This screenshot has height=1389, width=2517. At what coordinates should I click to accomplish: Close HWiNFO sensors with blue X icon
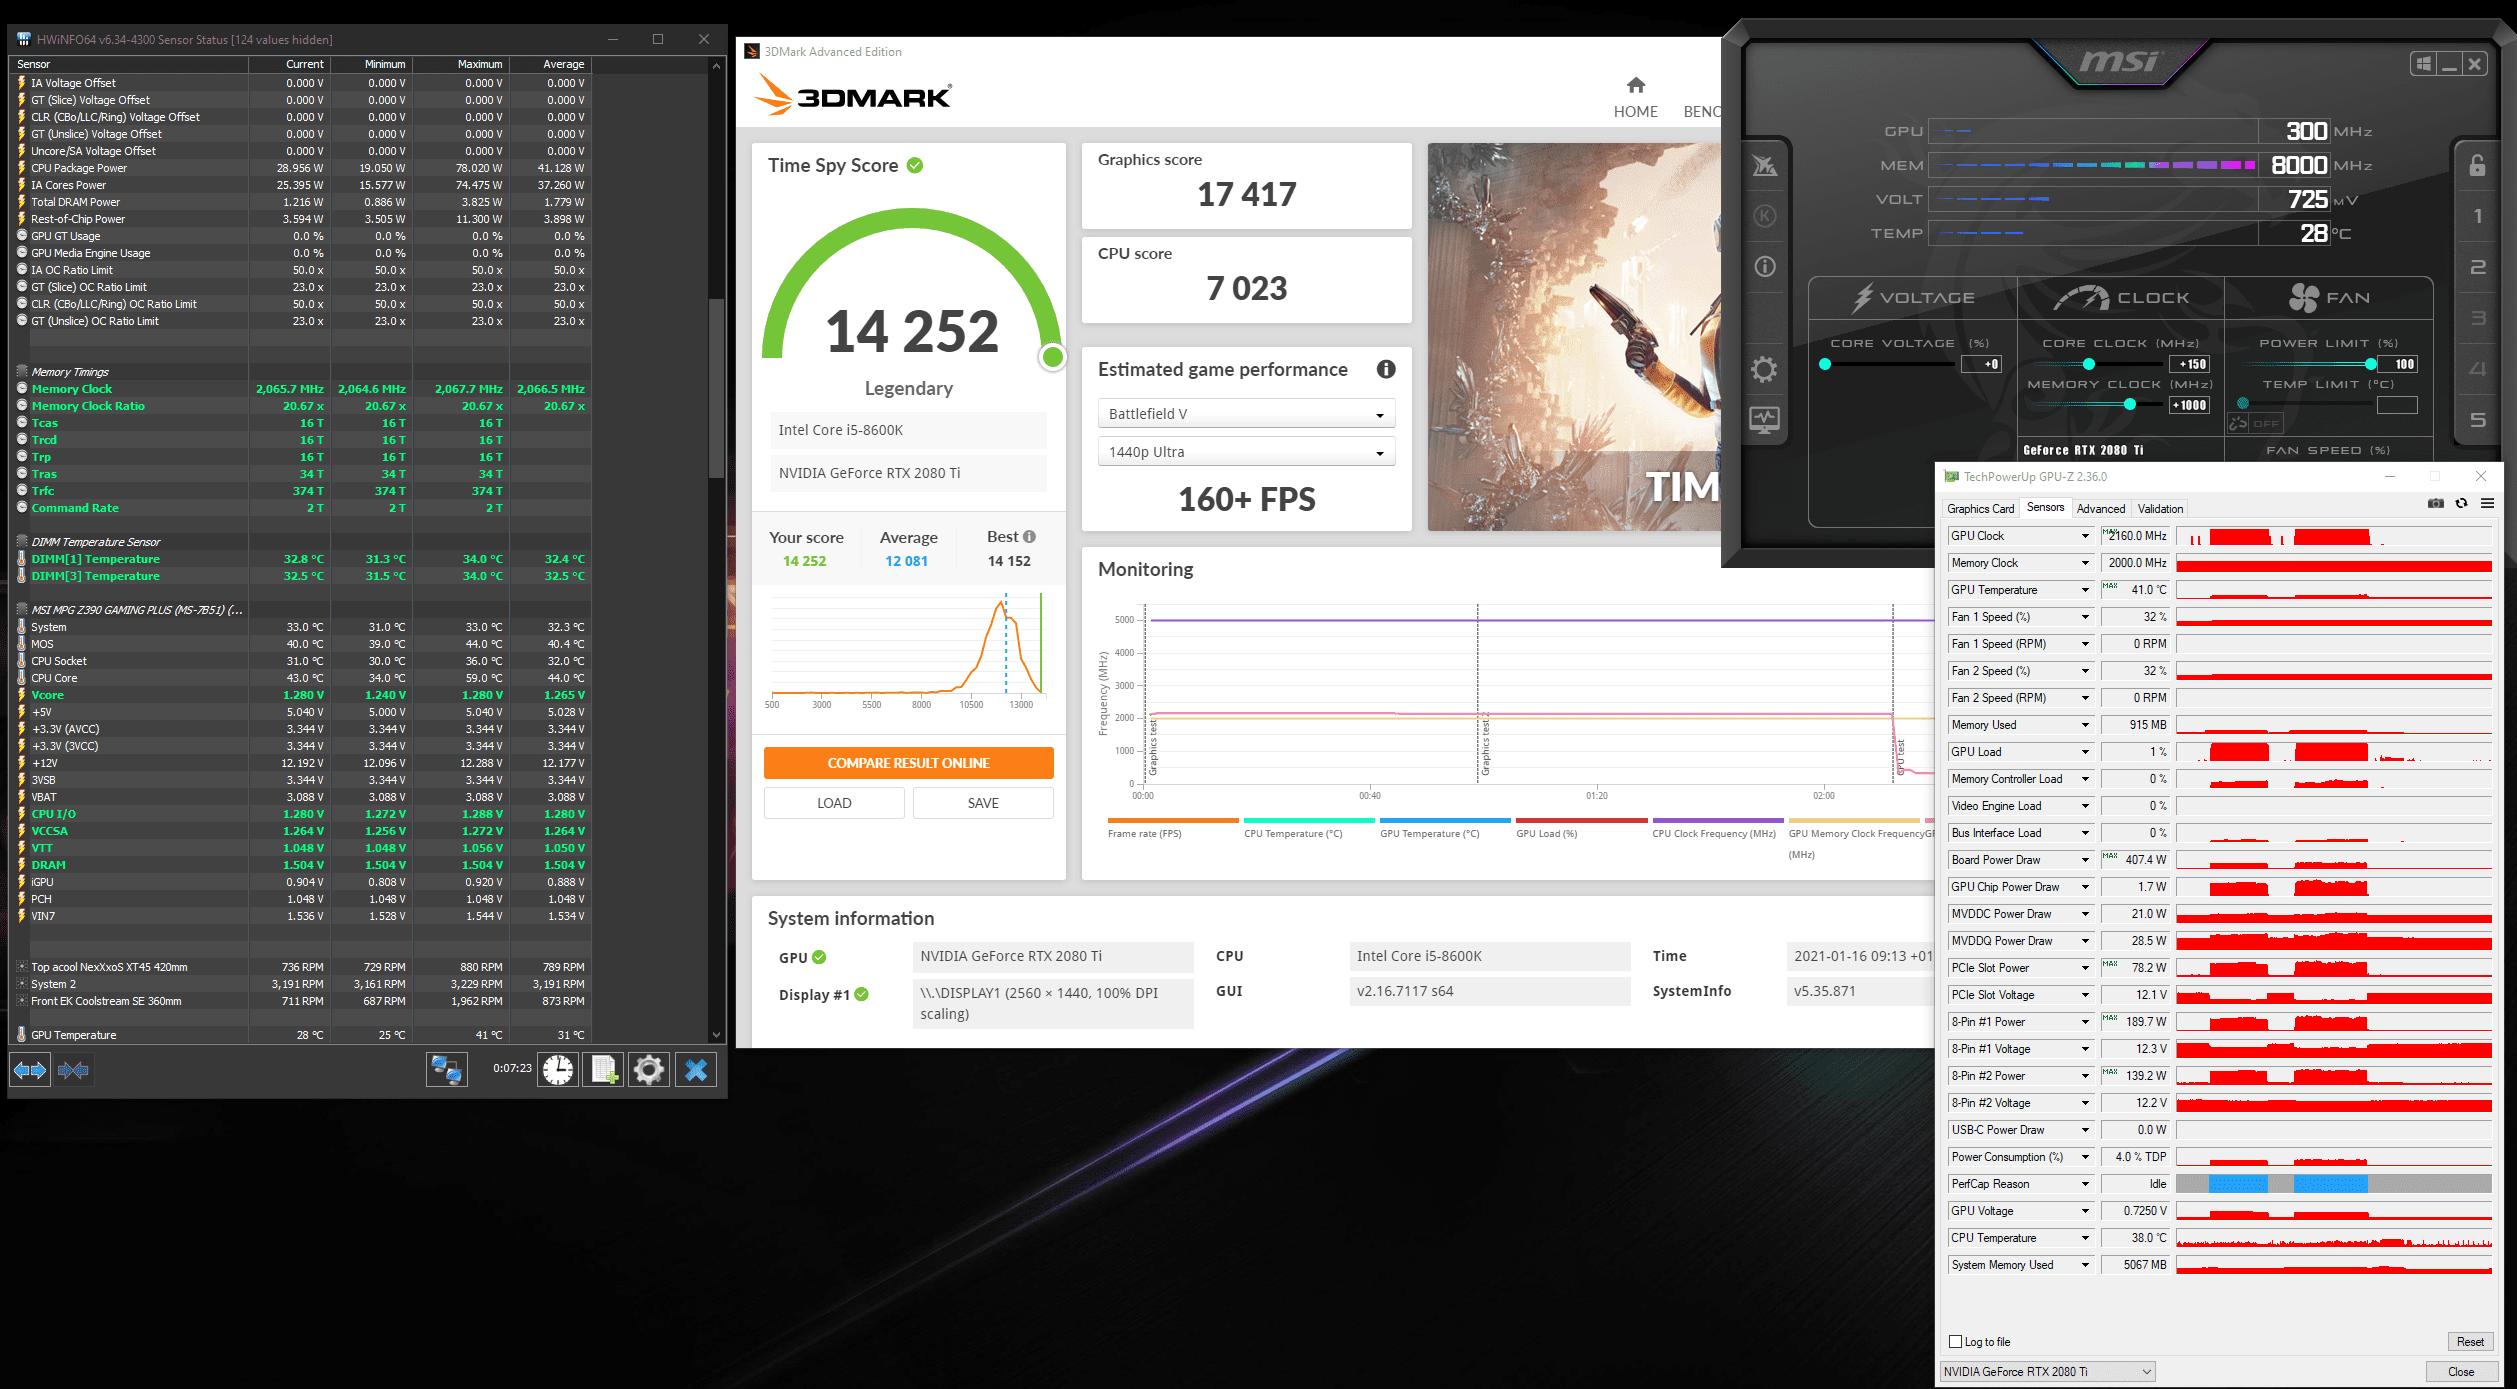[696, 1070]
